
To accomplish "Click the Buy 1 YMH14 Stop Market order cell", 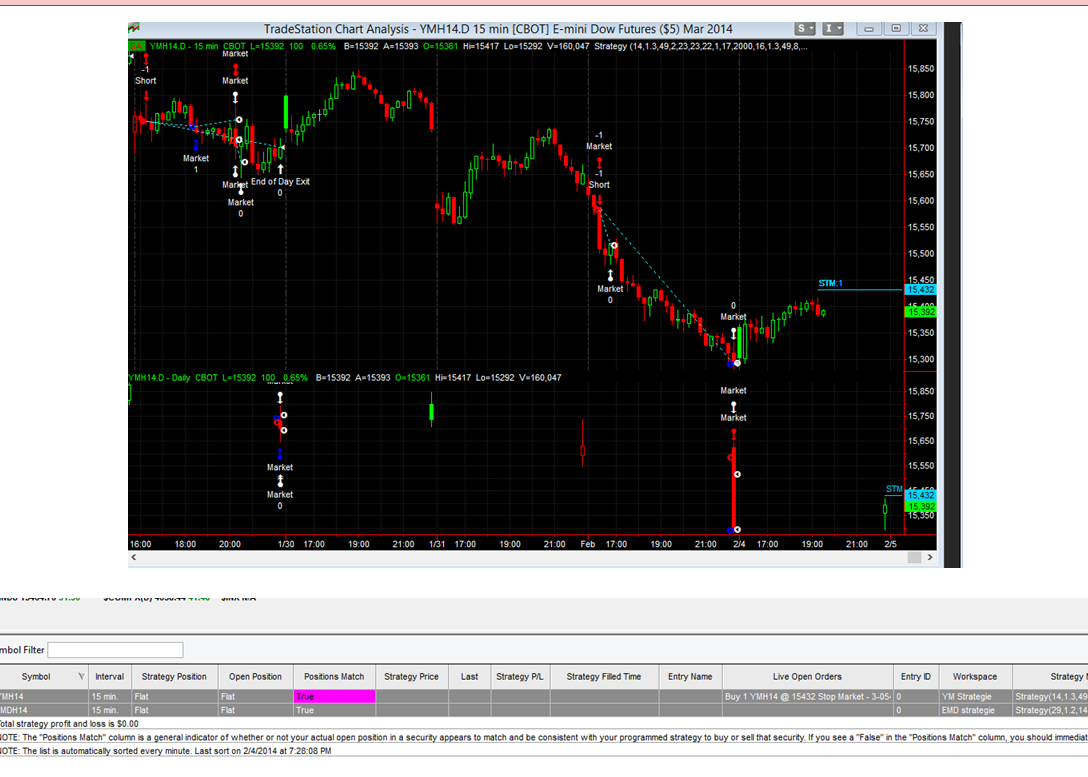I will pos(808,697).
